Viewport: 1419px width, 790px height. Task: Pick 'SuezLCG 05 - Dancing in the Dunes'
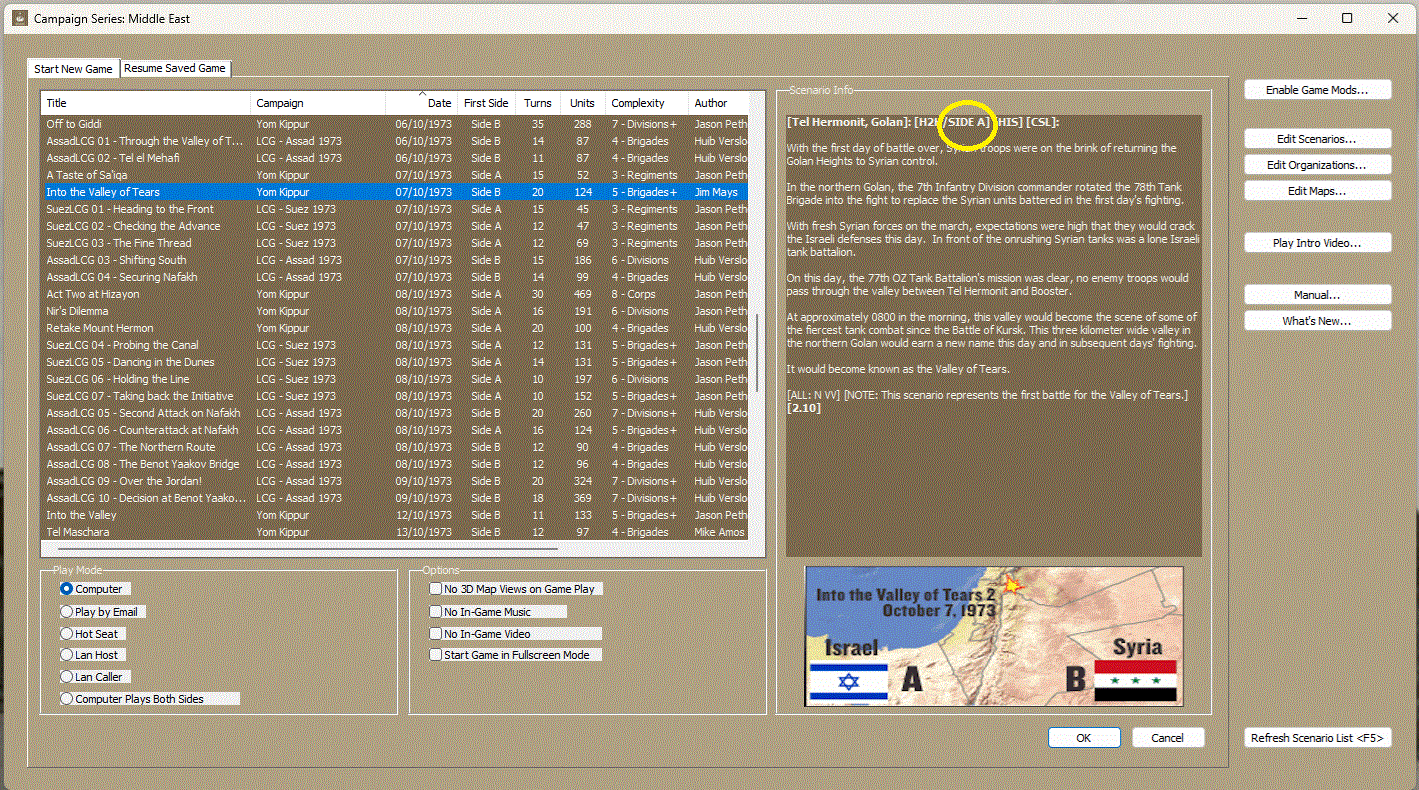coord(395,362)
